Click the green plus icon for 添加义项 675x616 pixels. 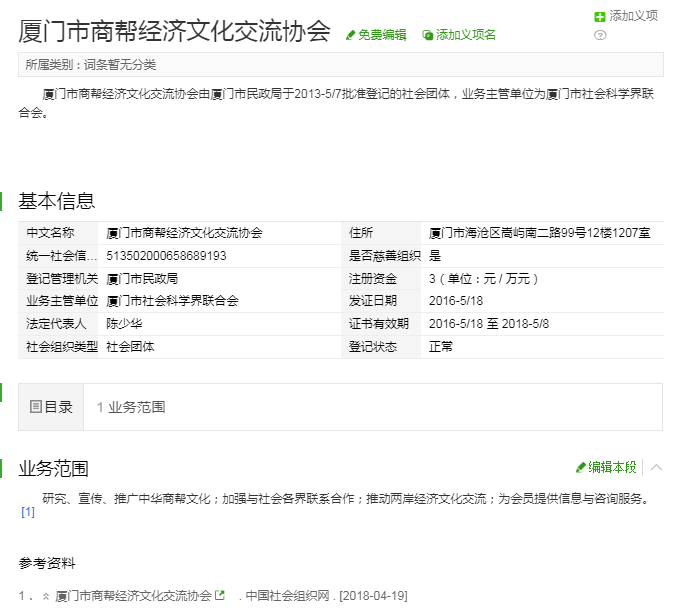(x=599, y=17)
